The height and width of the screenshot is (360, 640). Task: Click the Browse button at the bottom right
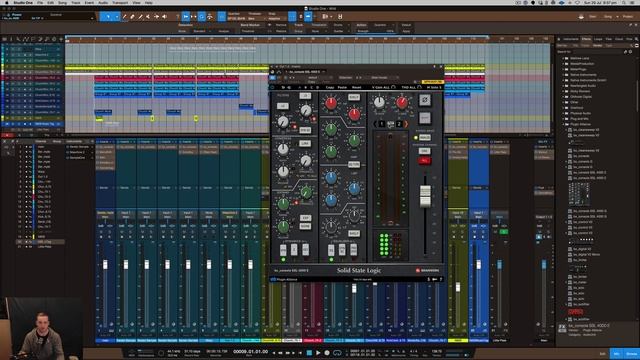[631, 353]
